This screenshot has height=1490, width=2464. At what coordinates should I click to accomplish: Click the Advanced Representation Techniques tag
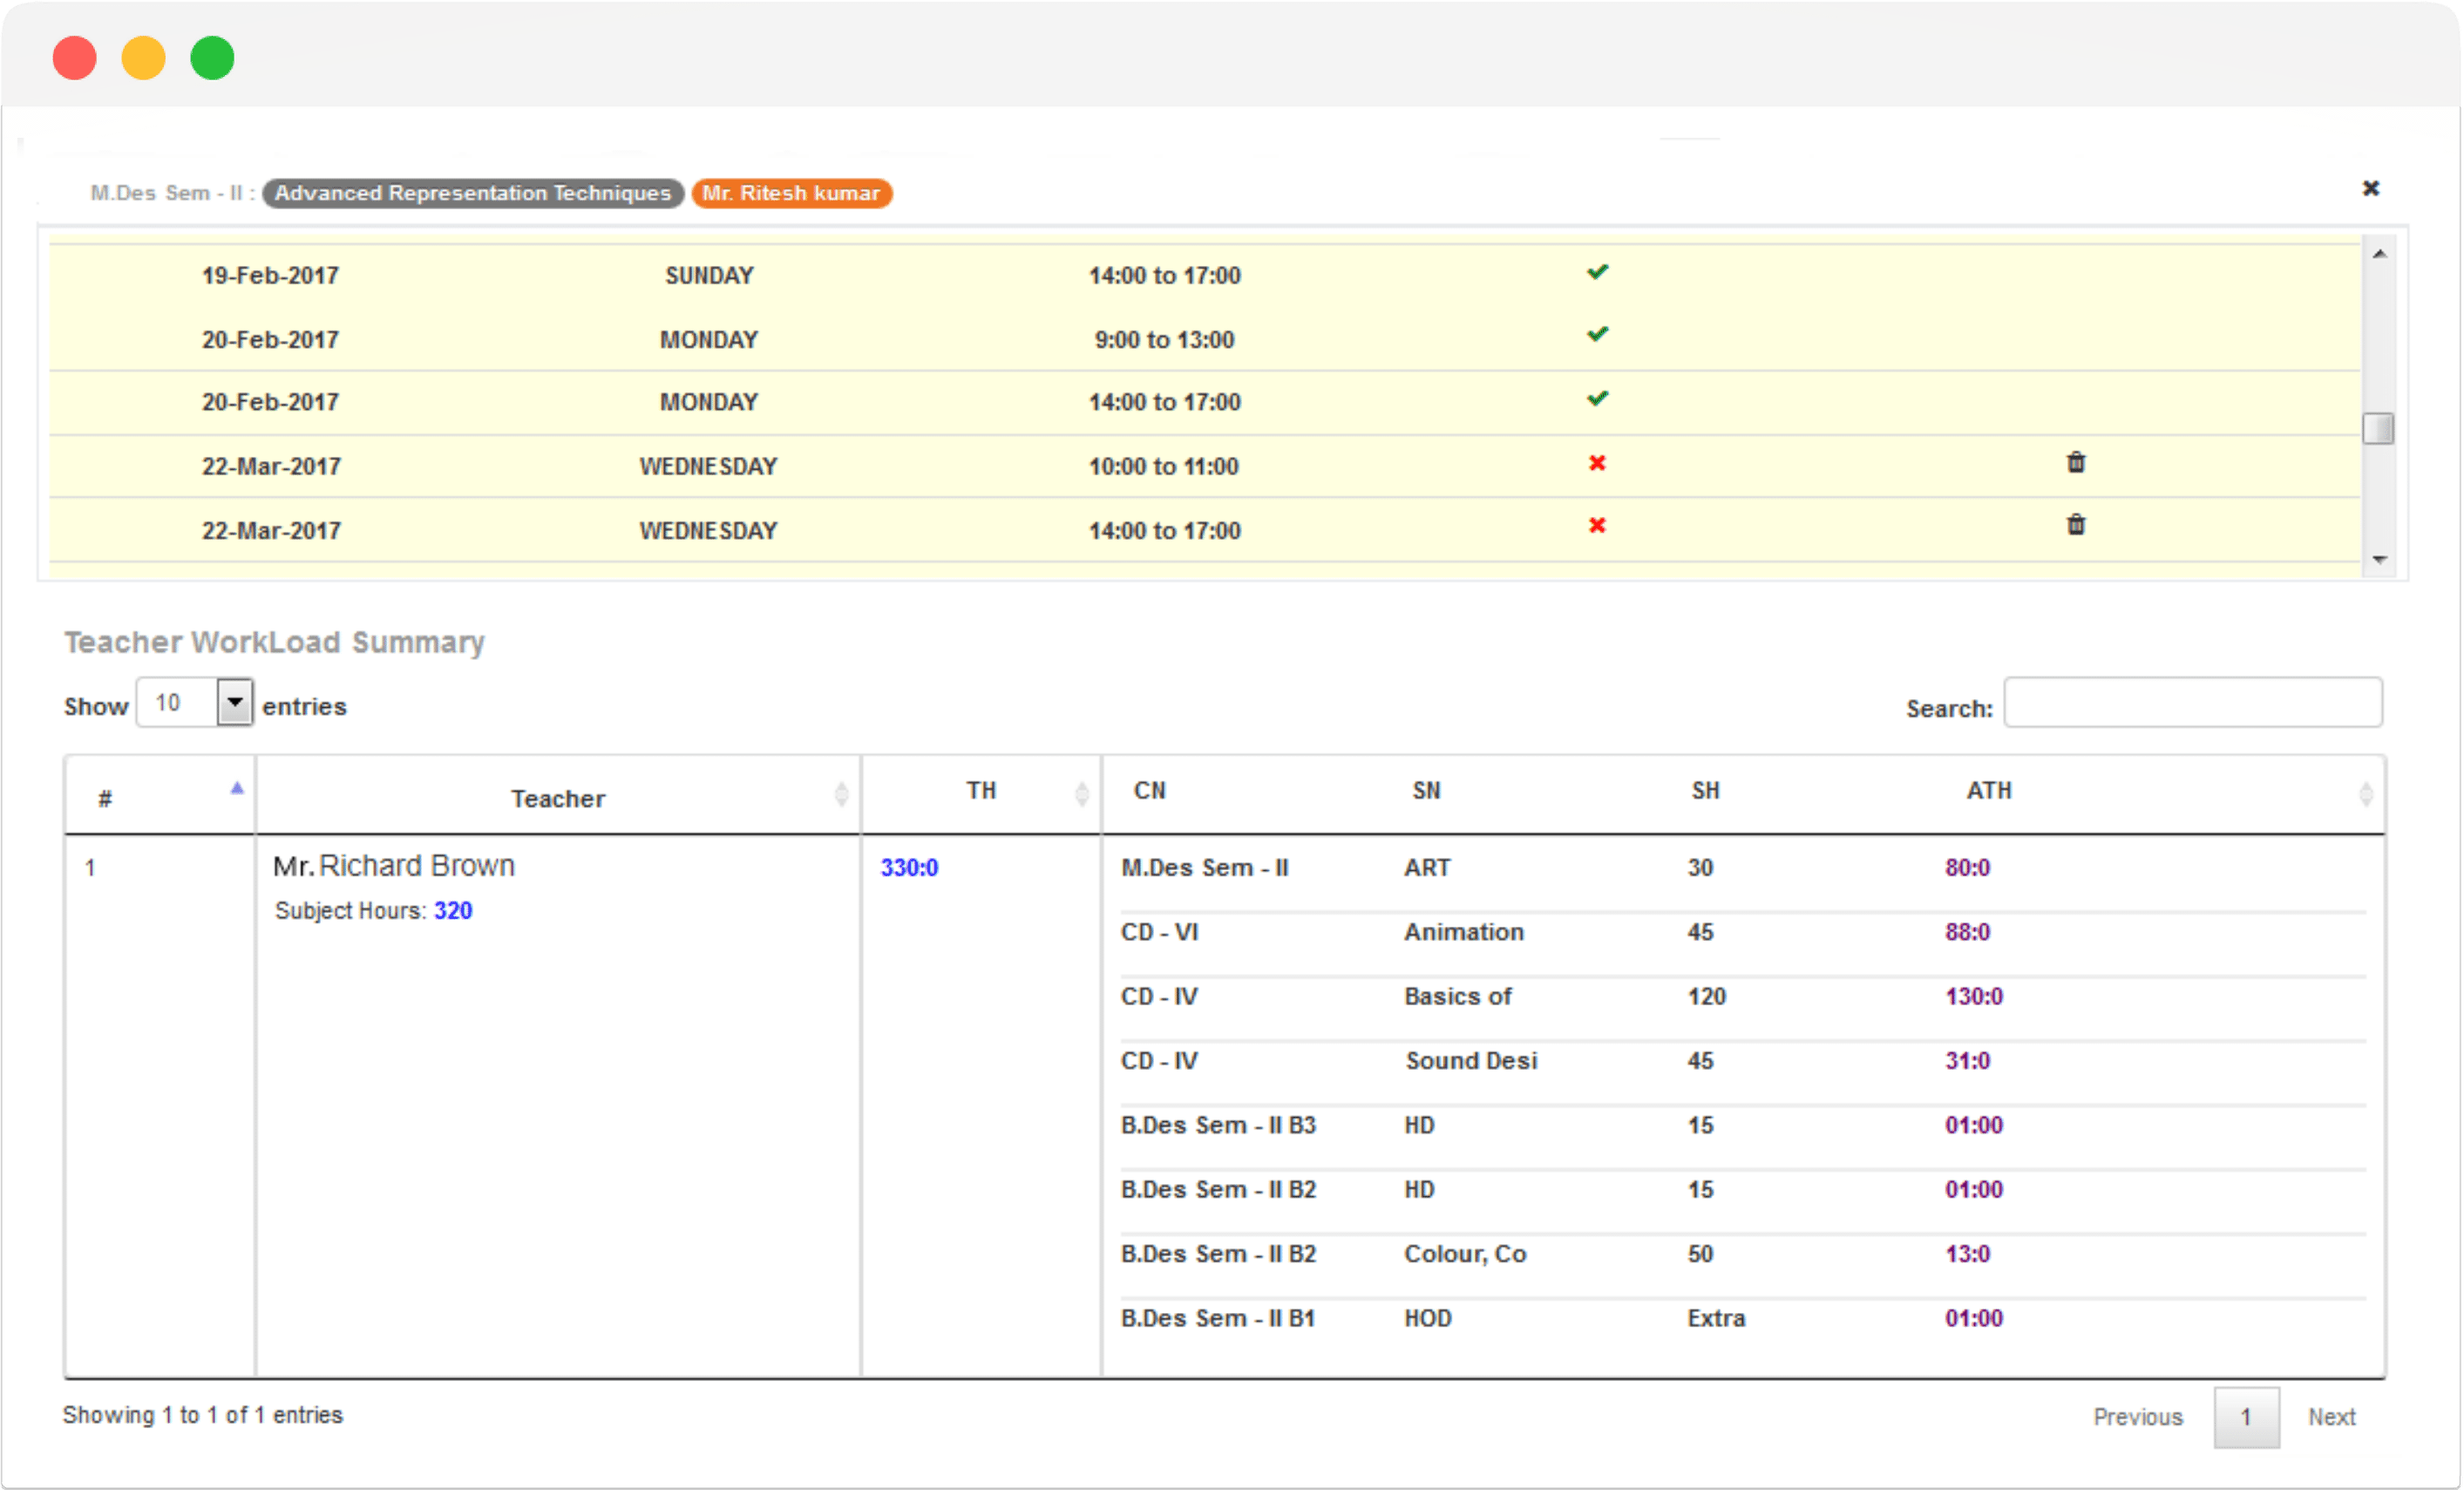(x=473, y=193)
